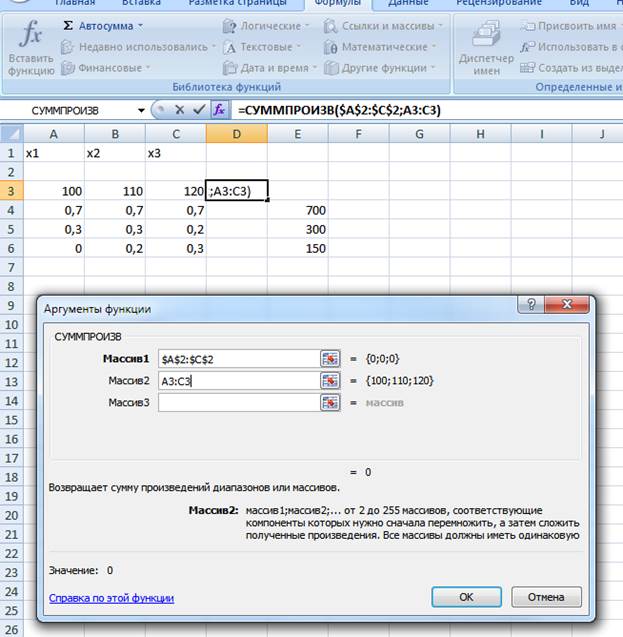Cancel formula entry with the X icon

(181, 109)
